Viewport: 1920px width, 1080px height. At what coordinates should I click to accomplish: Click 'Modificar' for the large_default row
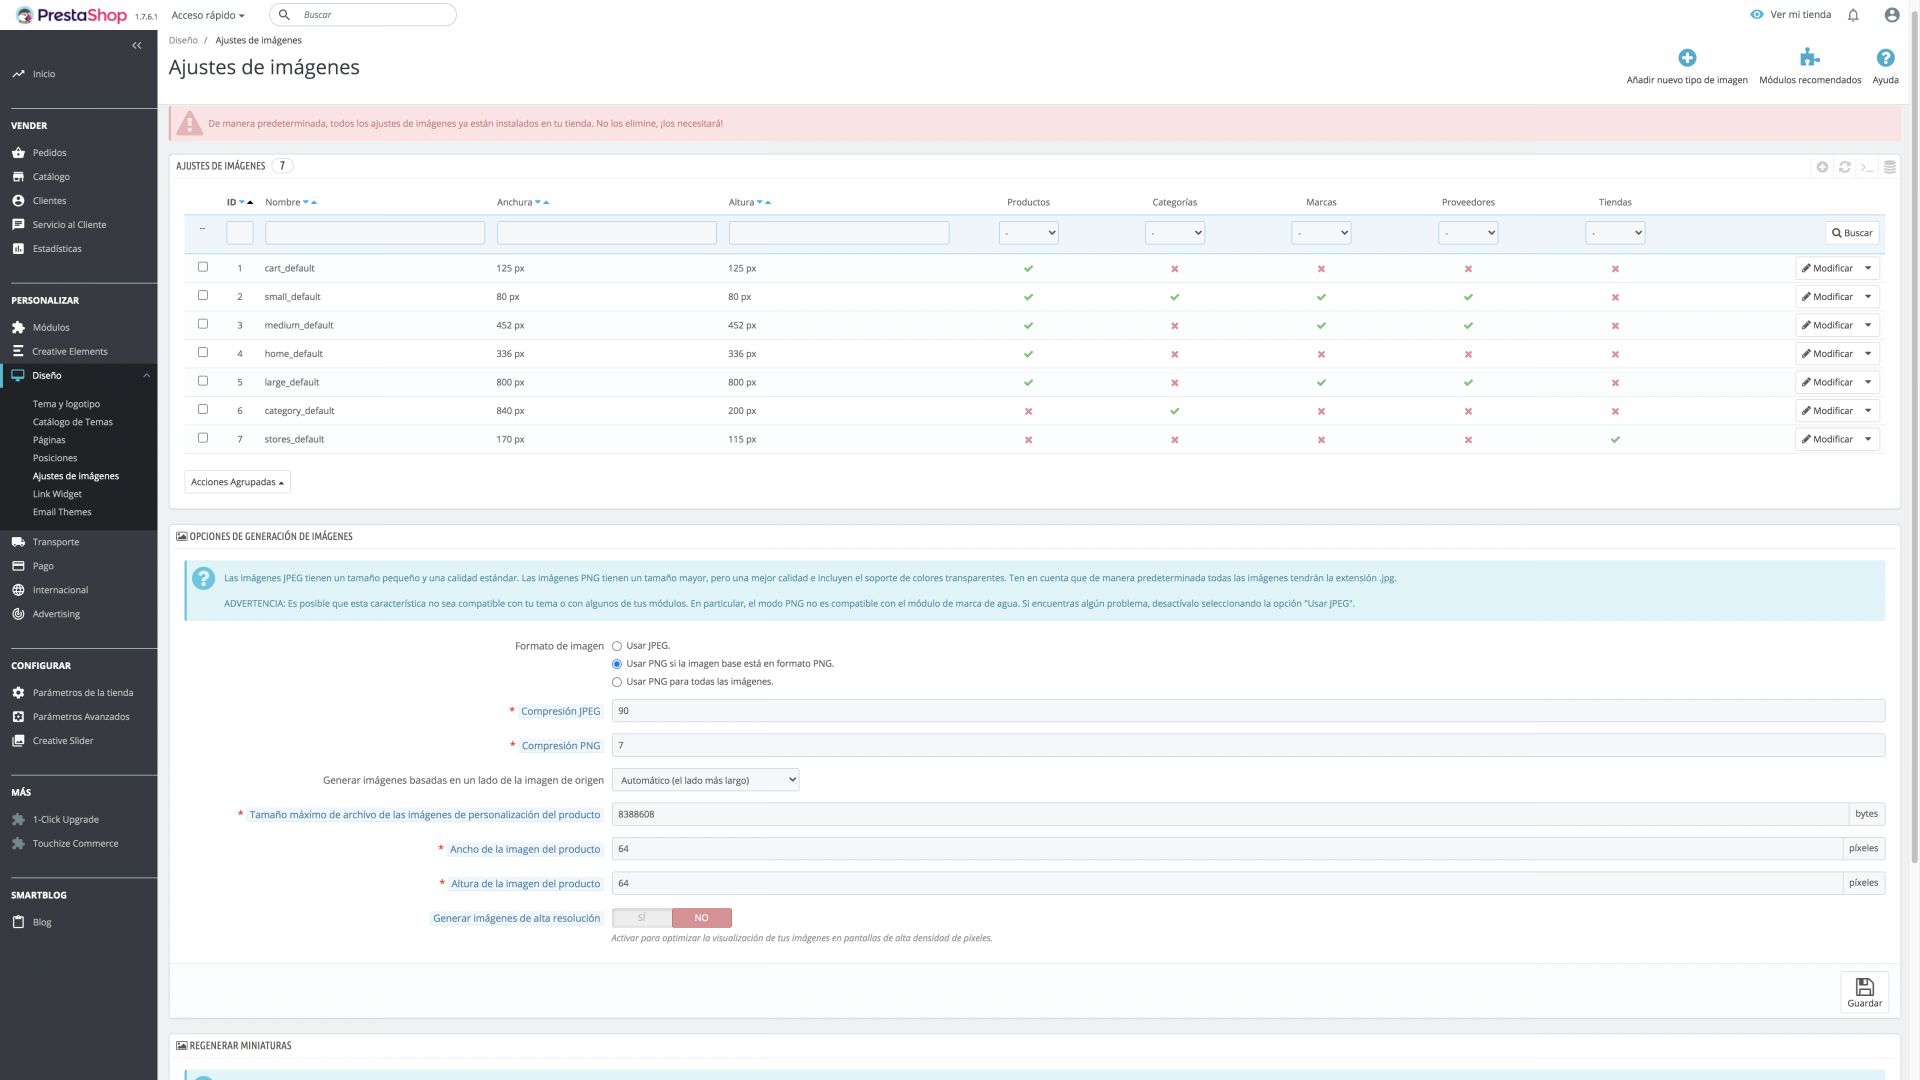1827,382
